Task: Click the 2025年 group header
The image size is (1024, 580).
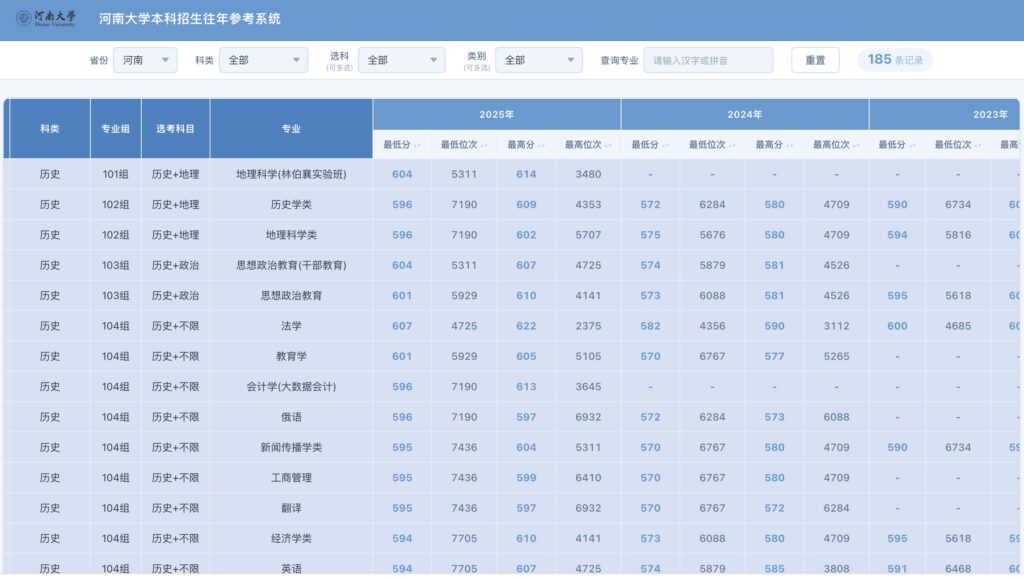Action: pos(496,114)
